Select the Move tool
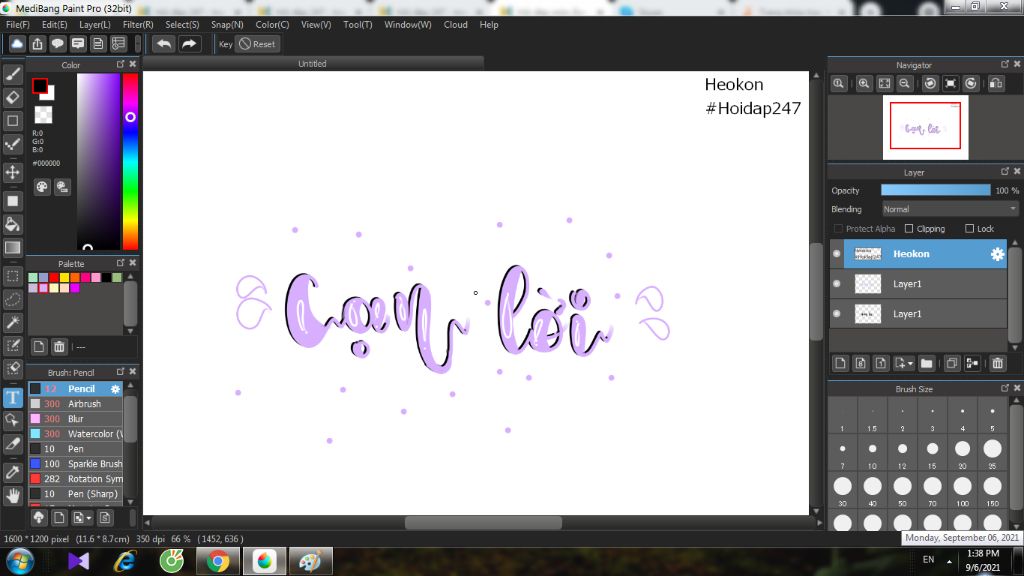The width and height of the screenshot is (1024, 576). click(12, 172)
